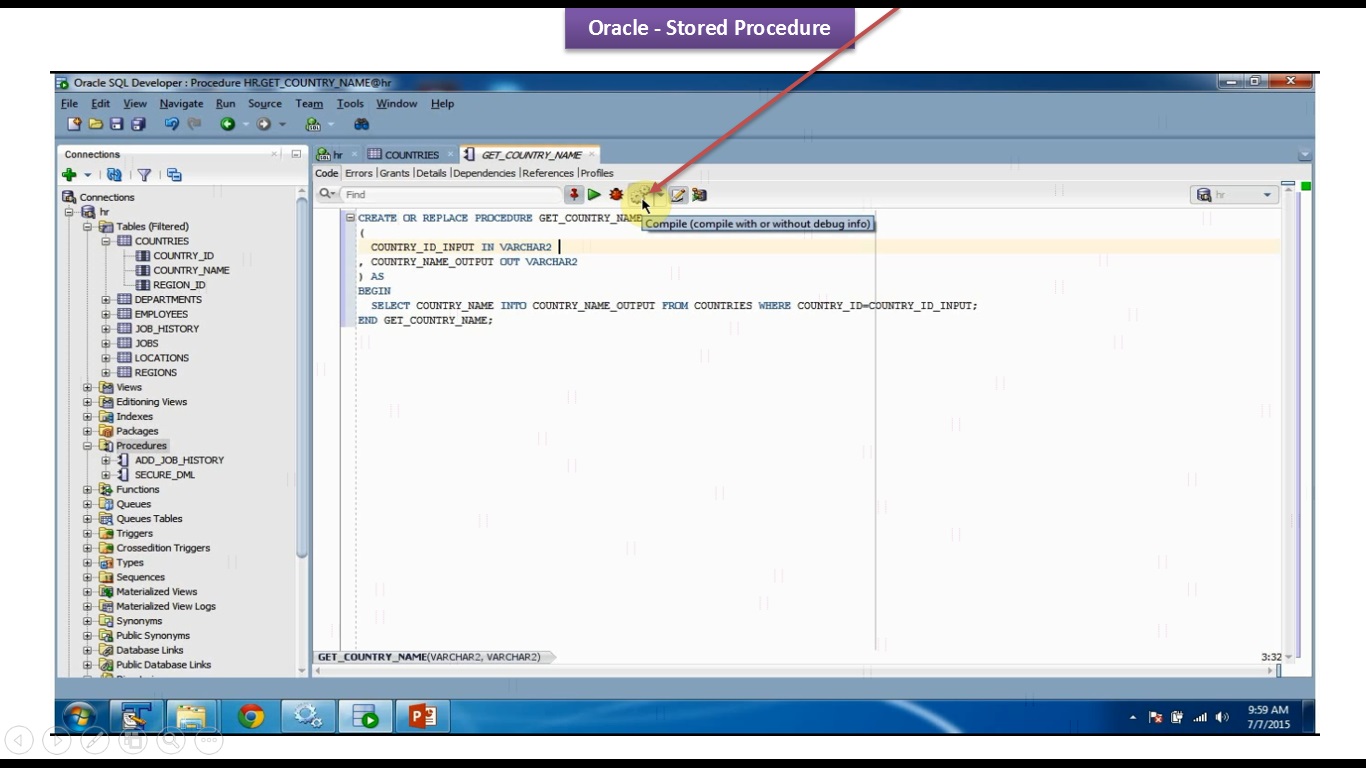Click the Open folder toolbar icon
Viewport: 1366px width, 768px height.
pos(95,124)
